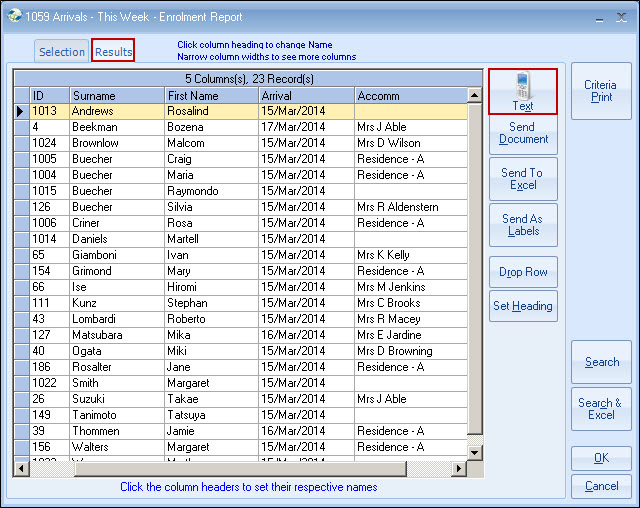This screenshot has height=508, width=640.
Task: Click arrival date 17/Mar/2014 for Beekman
Action: click(x=306, y=127)
